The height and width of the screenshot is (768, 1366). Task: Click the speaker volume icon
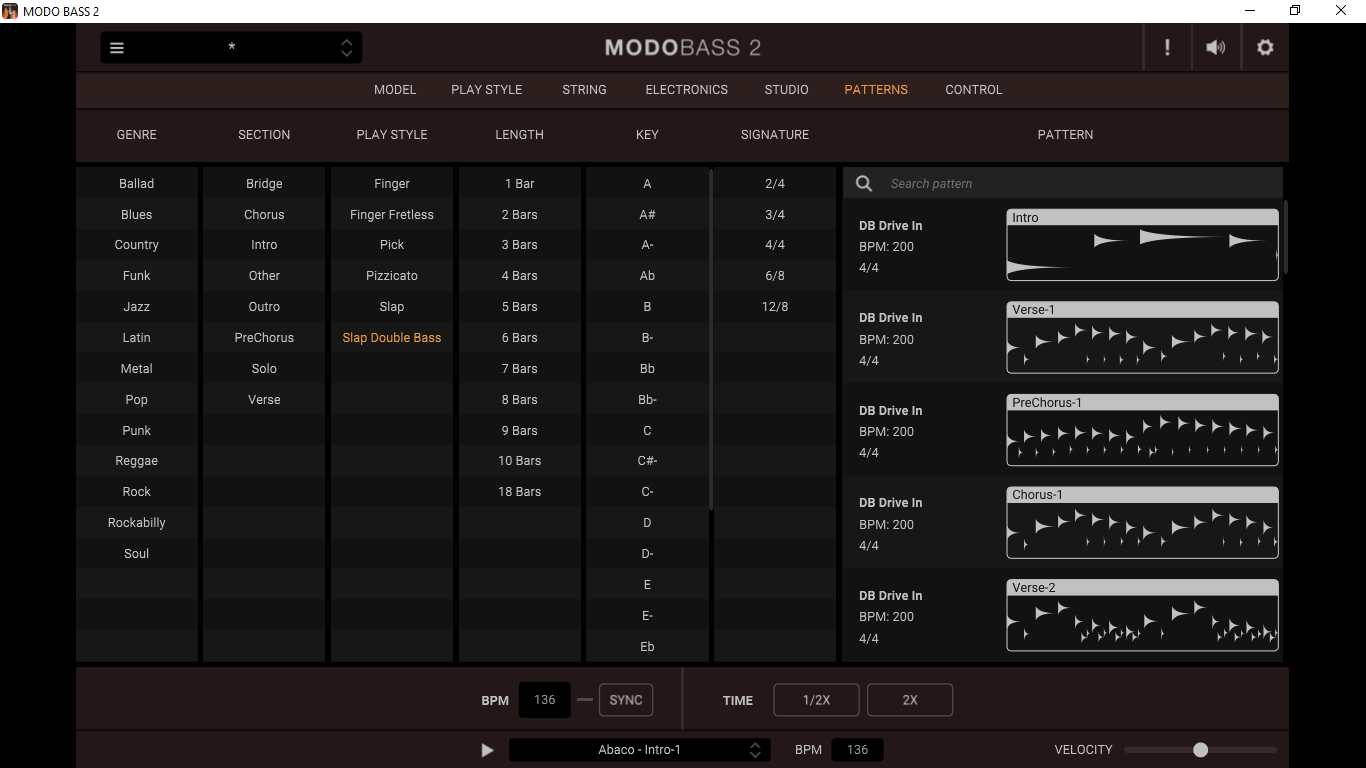pyautogui.click(x=1216, y=47)
